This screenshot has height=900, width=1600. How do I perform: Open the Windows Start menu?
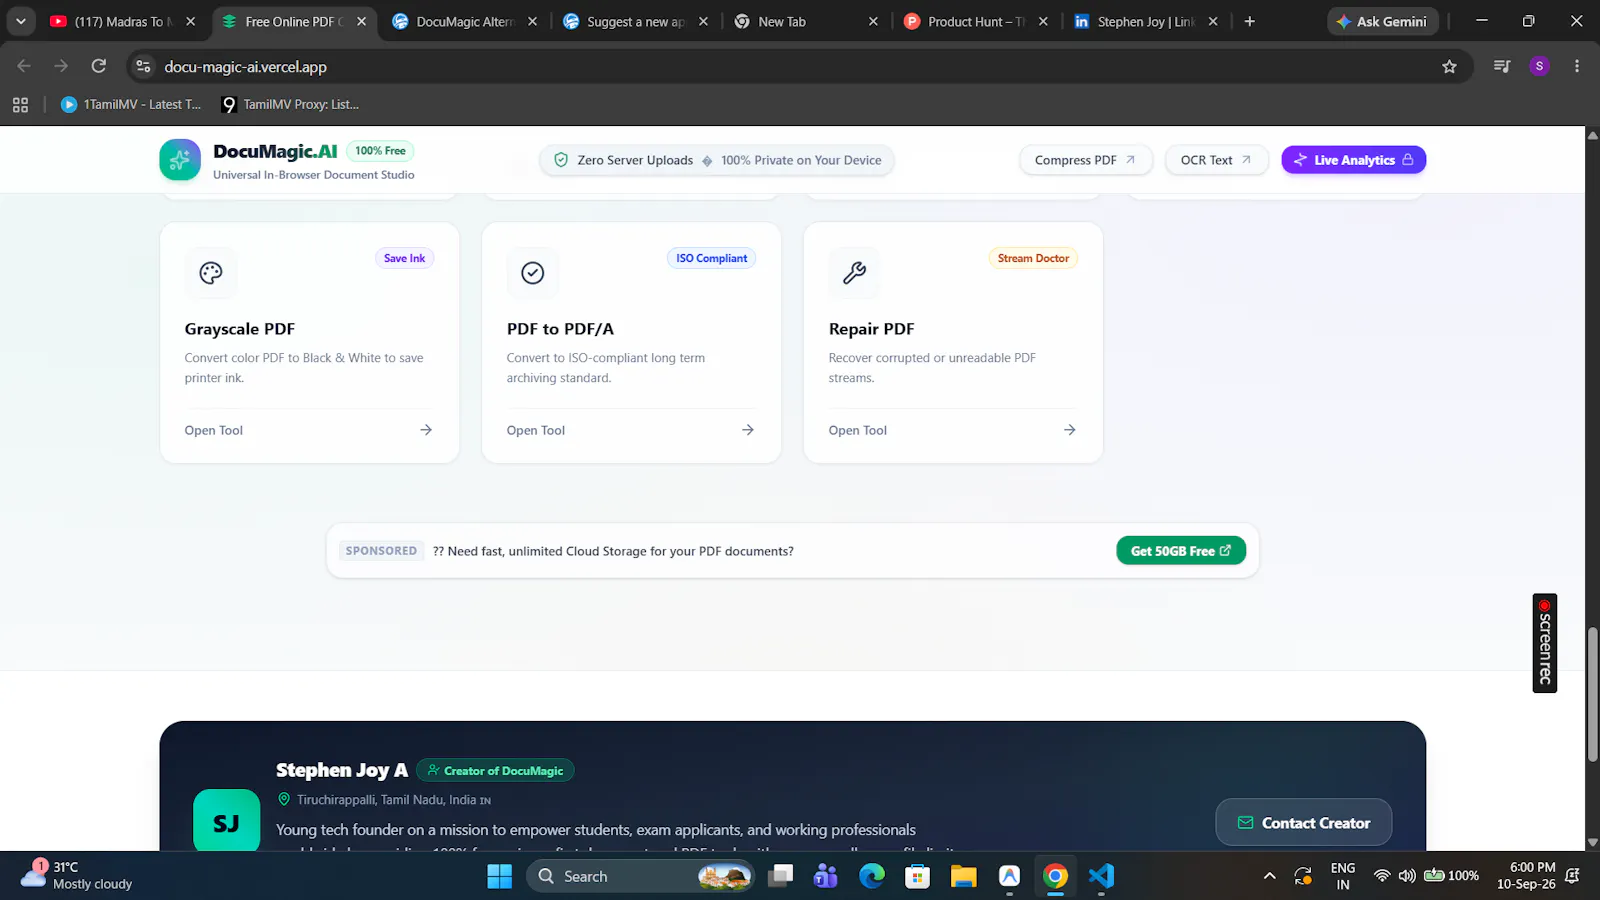click(x=500, y=876)
